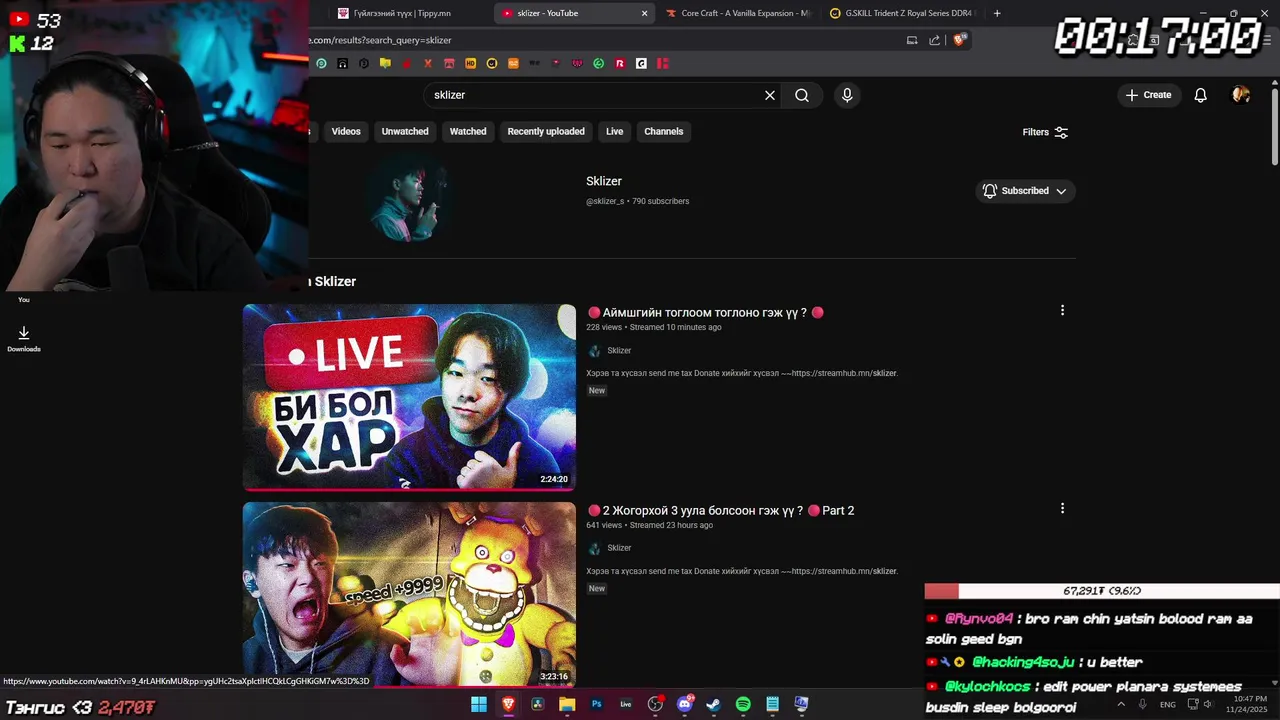This screenshot has width=1280, height=720.
Task: Select the Live filter chip
Action: click(615, 131)
